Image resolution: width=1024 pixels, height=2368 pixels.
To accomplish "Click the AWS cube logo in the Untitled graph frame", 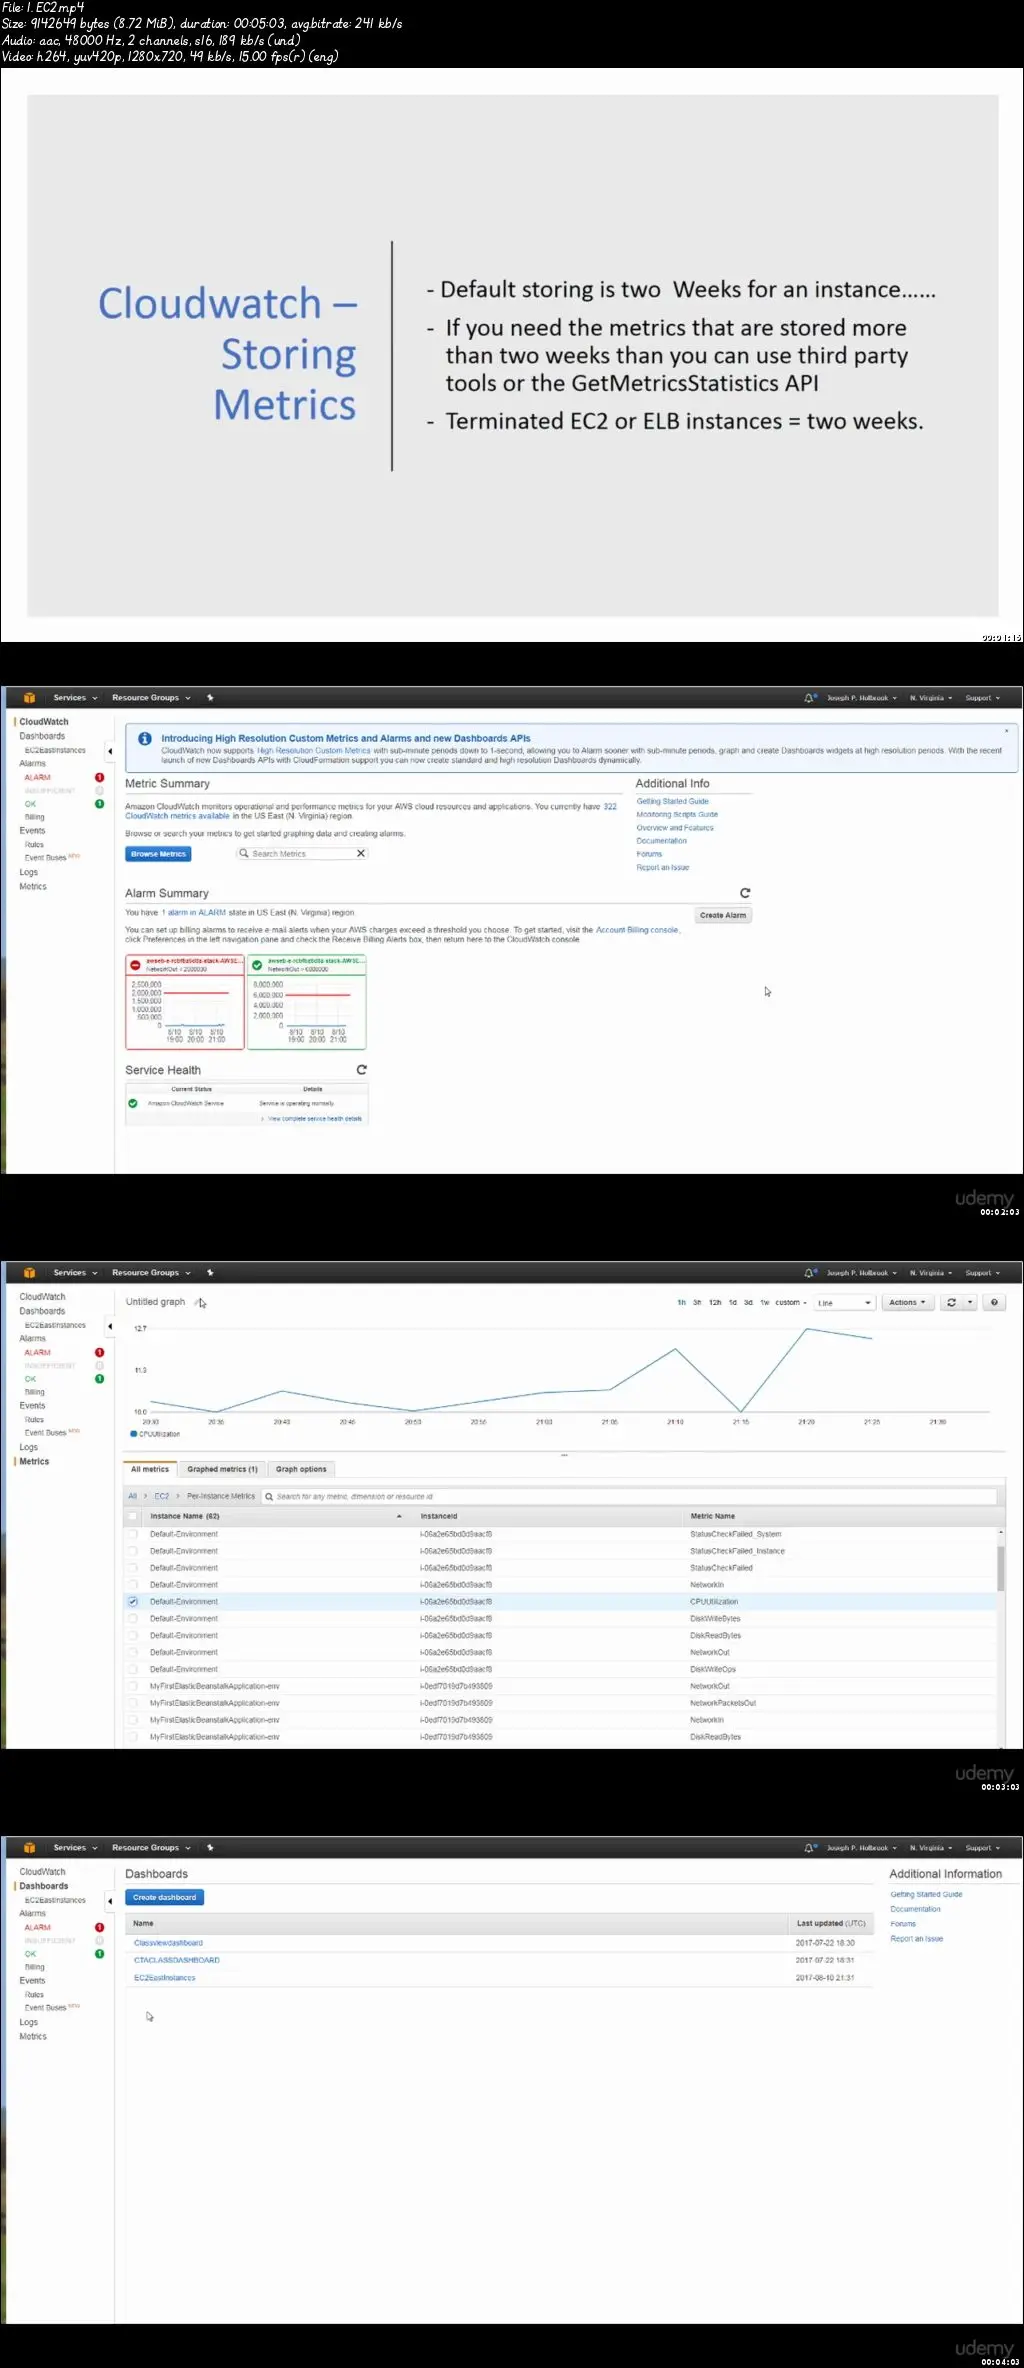I will [29, 1273].
